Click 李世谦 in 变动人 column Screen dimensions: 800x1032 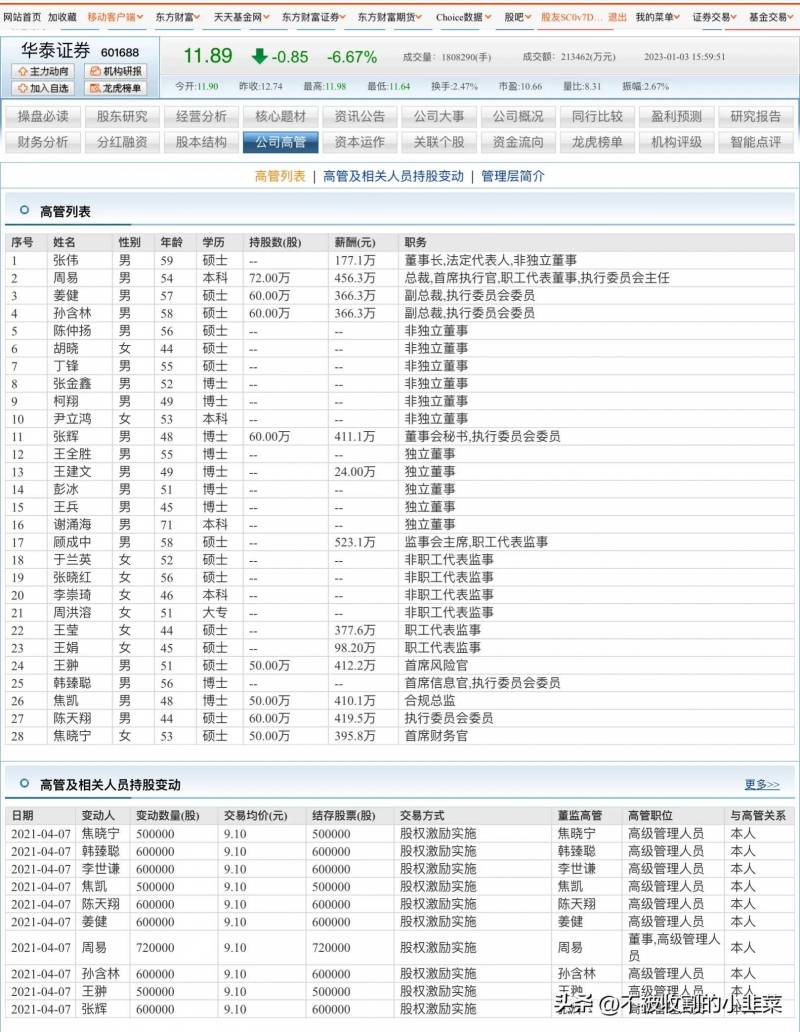pos(101,869)
